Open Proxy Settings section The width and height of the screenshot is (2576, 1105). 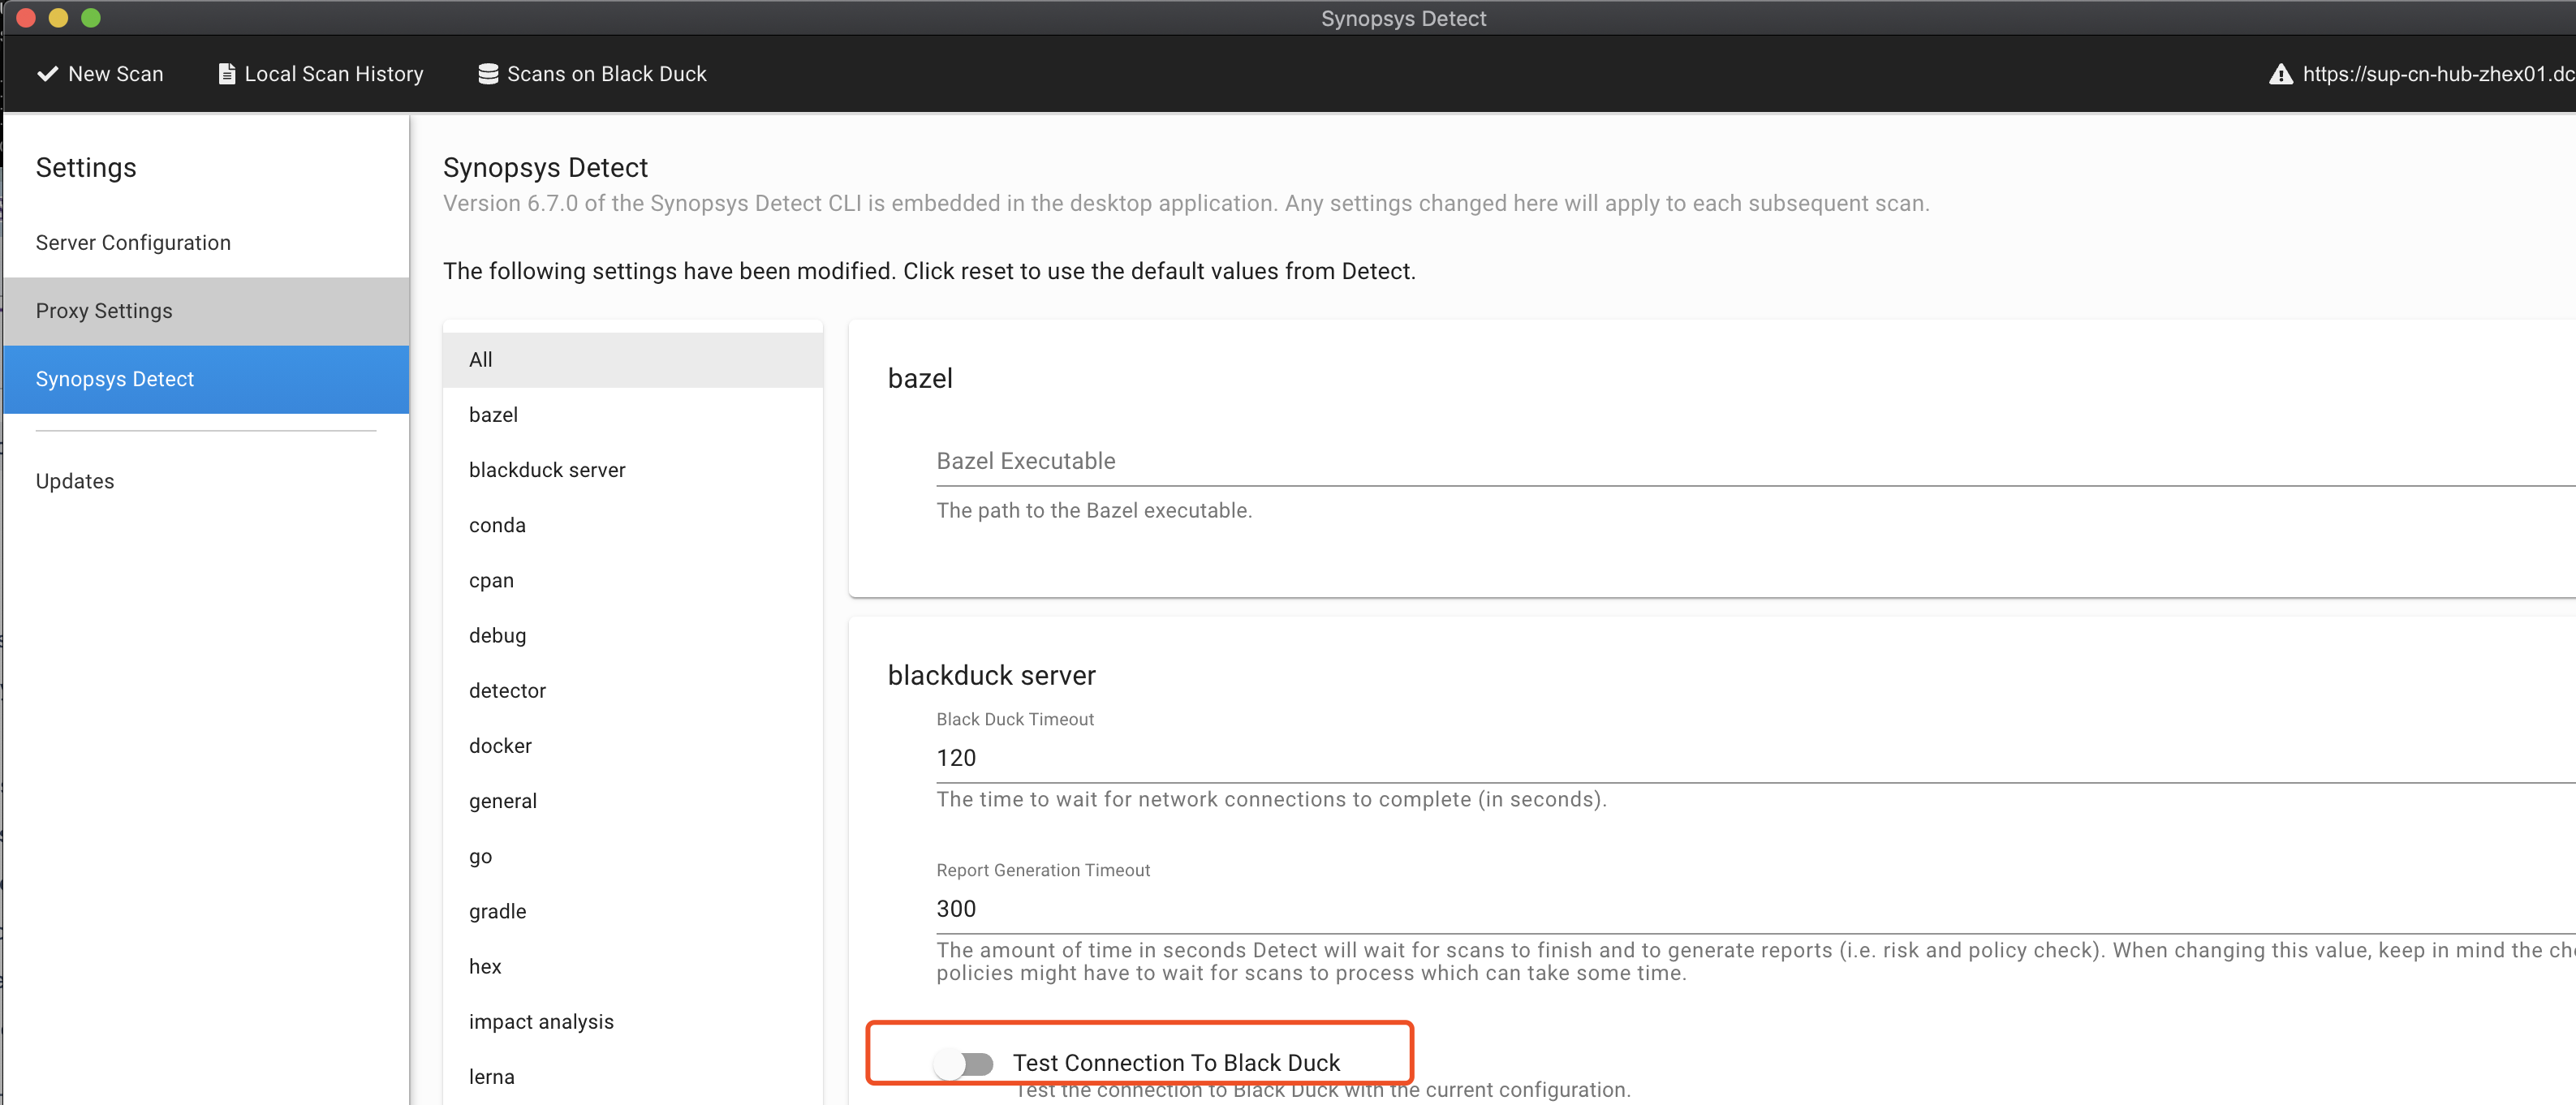tap(104, 311)
